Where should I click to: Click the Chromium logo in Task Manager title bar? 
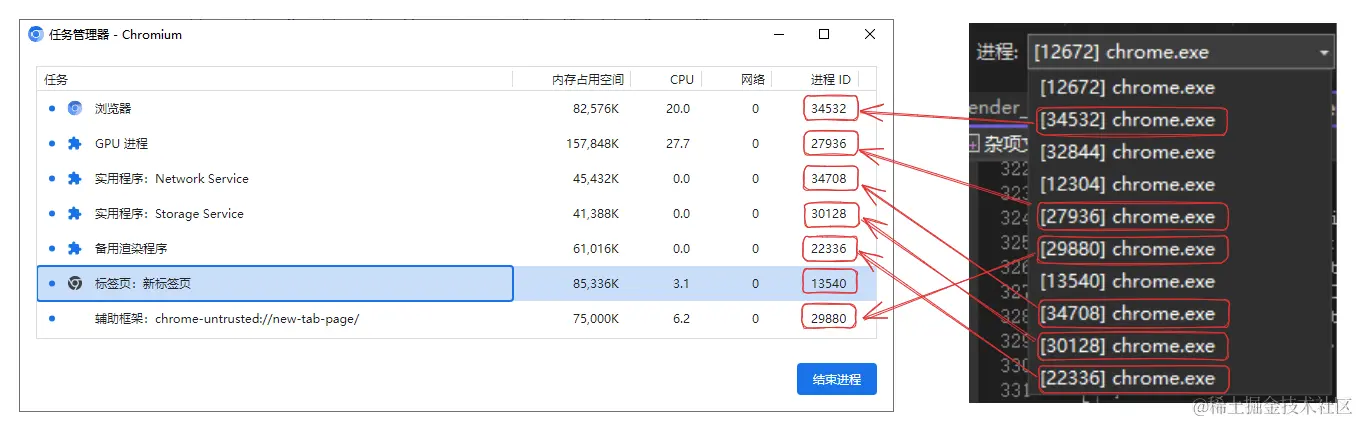[x=36, y=34]
